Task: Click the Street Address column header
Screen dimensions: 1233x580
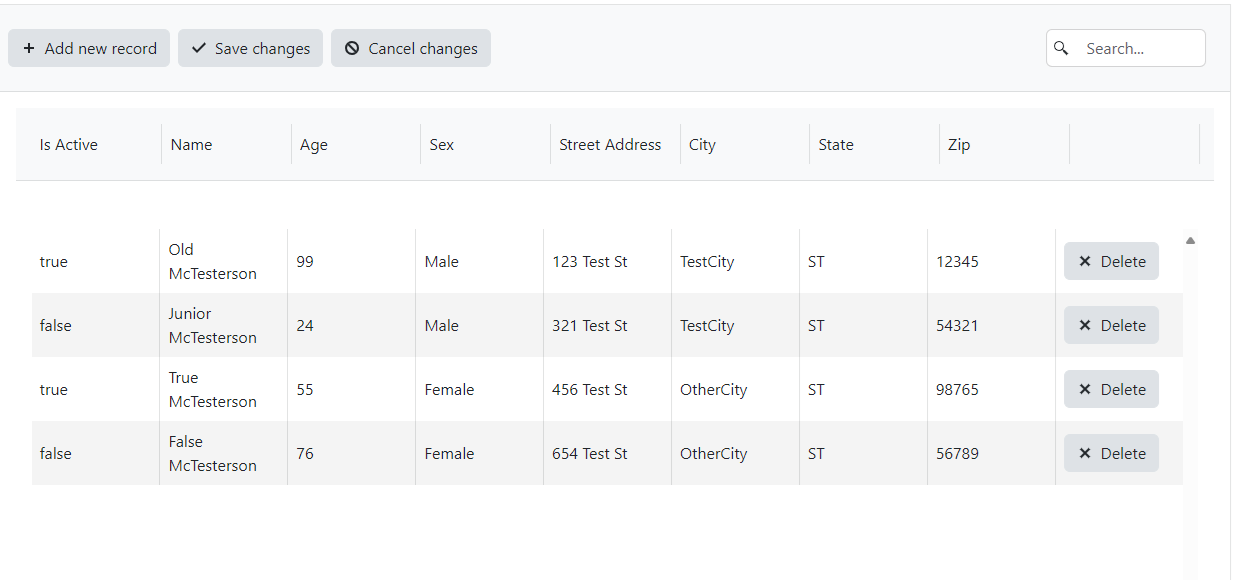Action: pyautogui.click(x=610, y=144)
